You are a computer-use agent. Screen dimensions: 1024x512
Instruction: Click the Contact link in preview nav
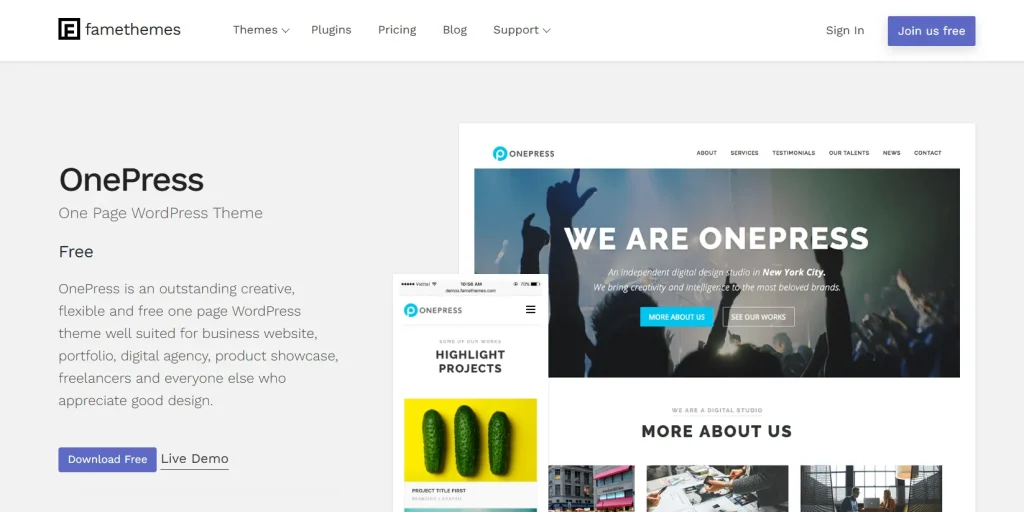[x=927, y=153]
